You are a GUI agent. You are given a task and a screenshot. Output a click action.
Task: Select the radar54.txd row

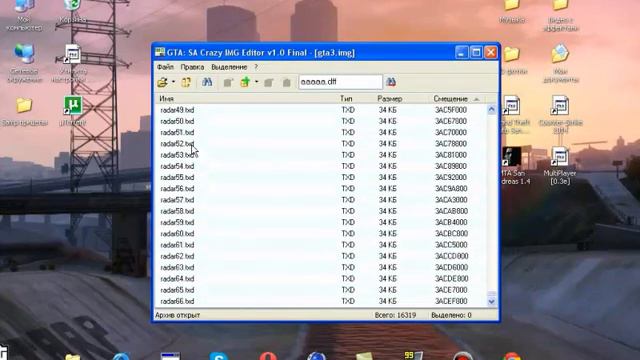[x=321, y=166]
